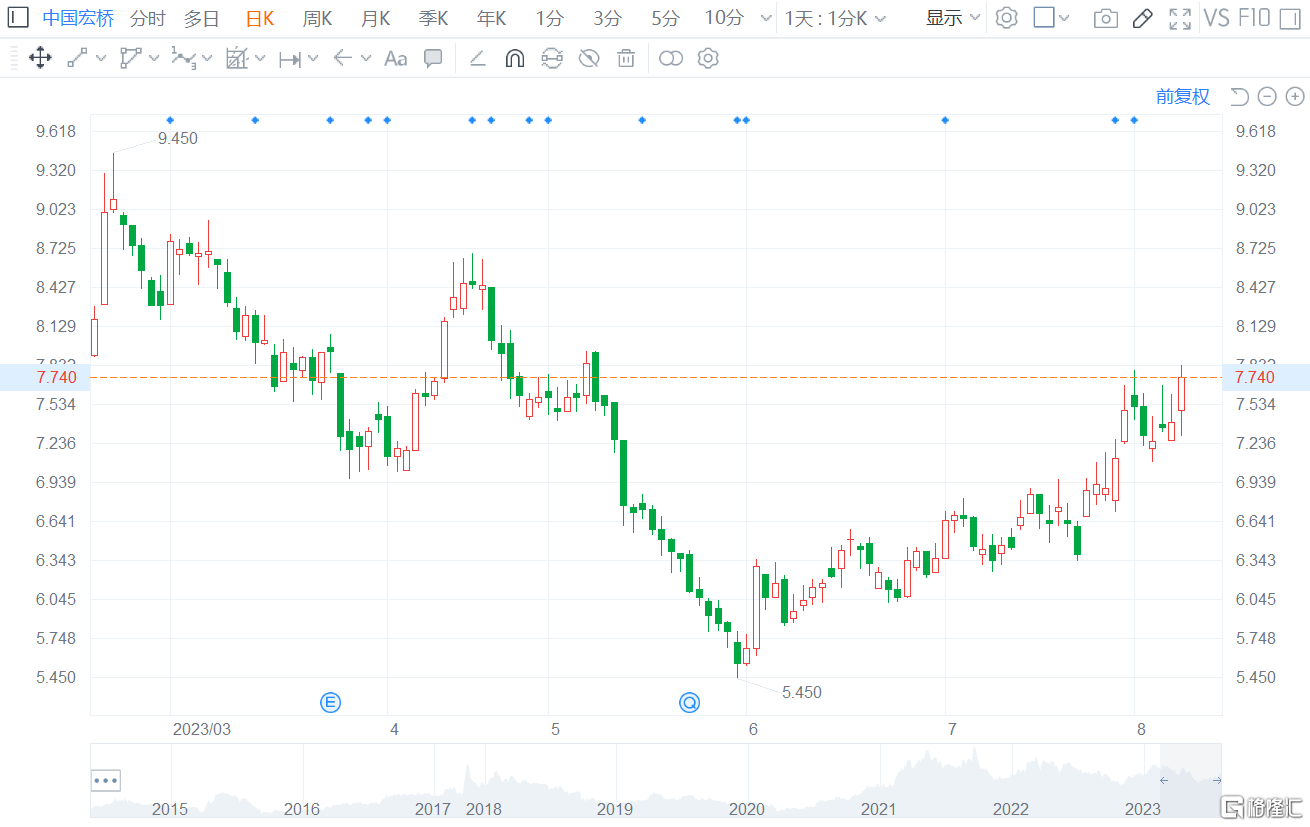Click the E event marker on chart
The image size is (1310, 827).
(330, 702)
